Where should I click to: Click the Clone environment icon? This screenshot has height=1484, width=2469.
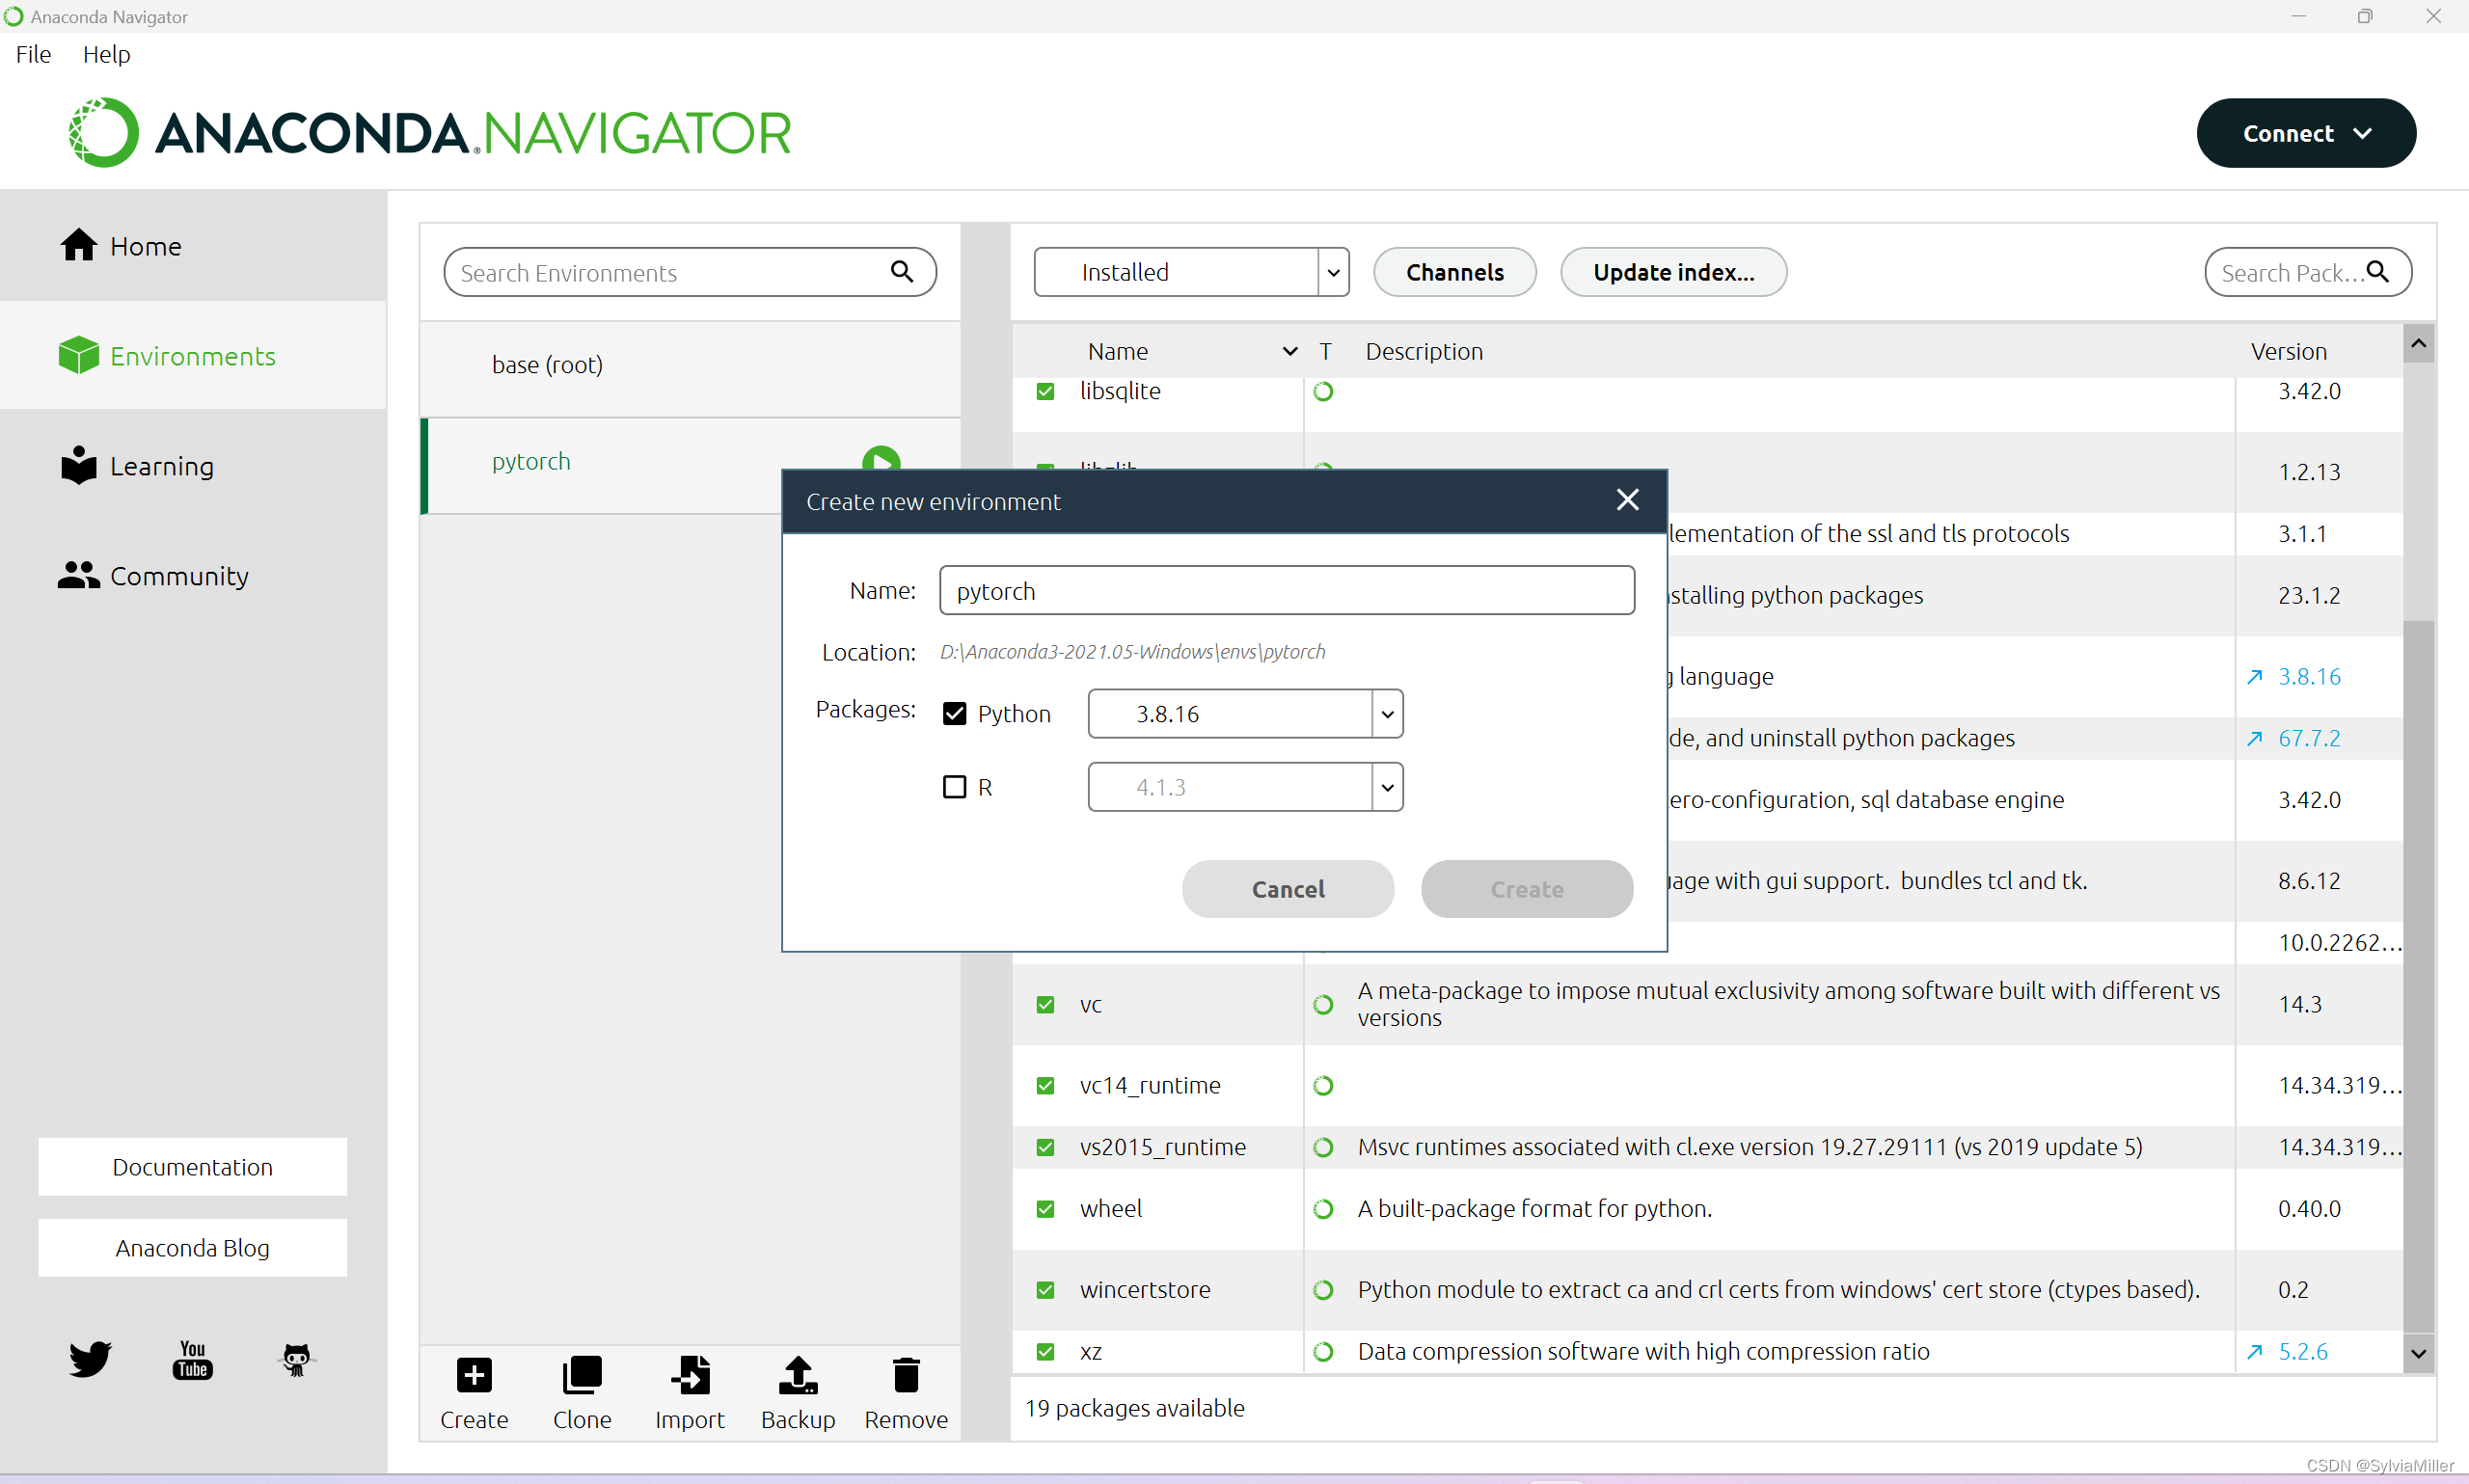582,1375
